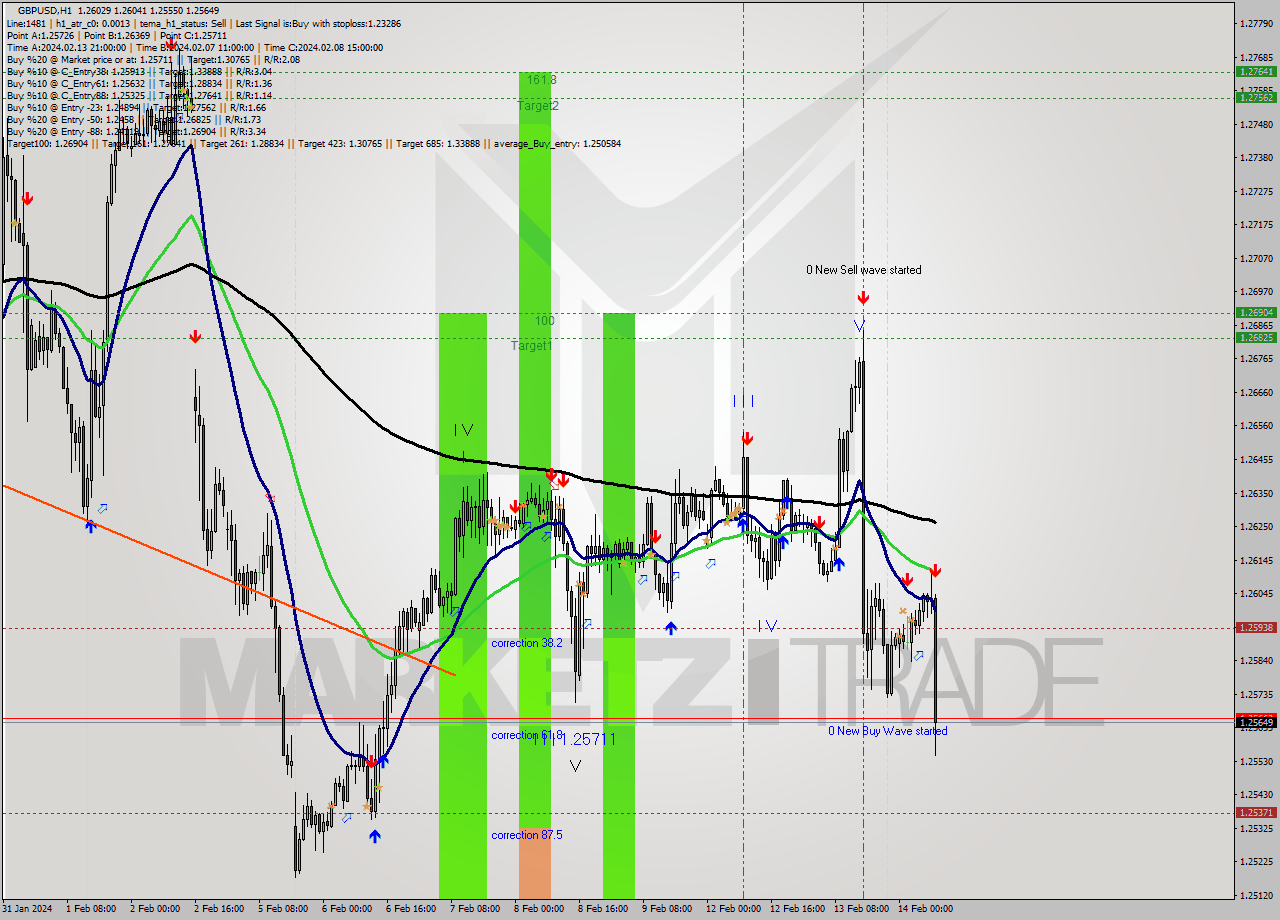Click the green 1.27641 price level tag
Viewport: 1280px width, 920px height.
1255,72
